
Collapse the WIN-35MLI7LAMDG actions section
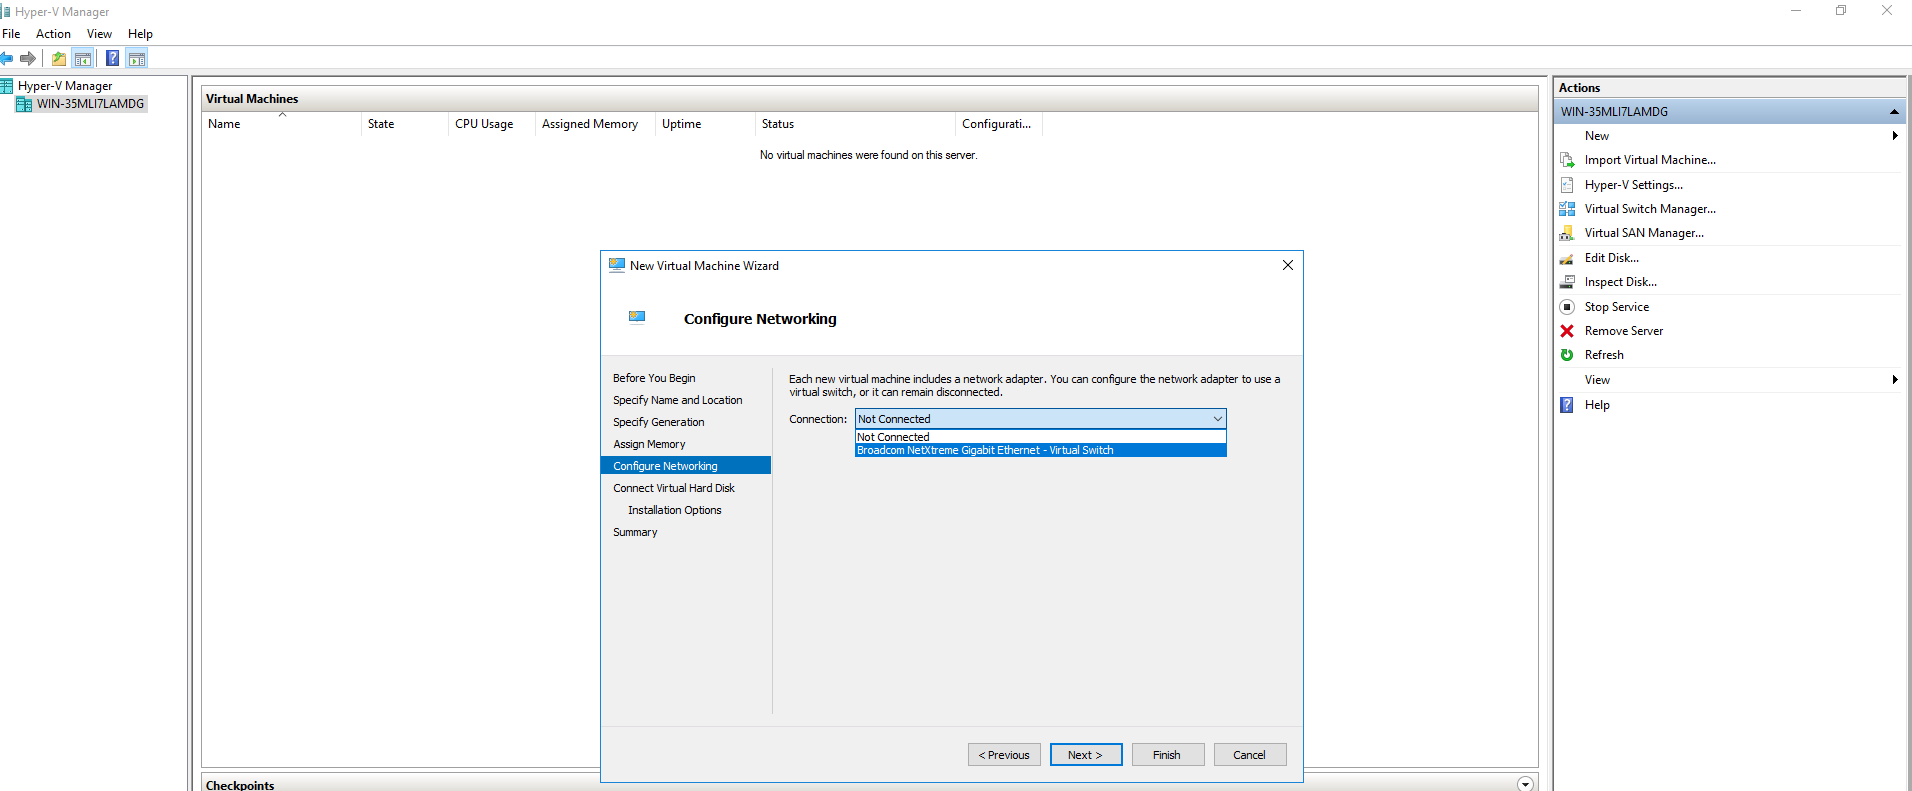pyautogui.click(x=1893, y=112)
